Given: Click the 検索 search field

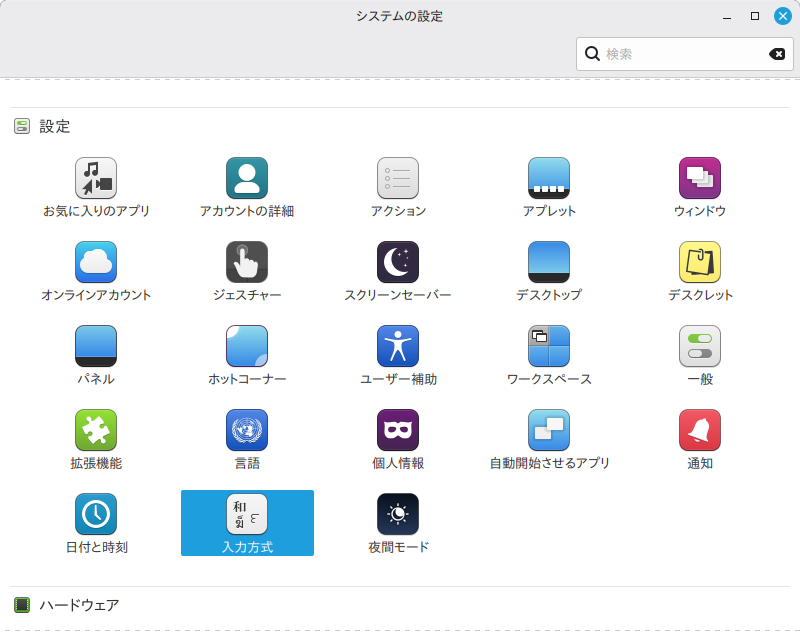Looking at the screenshot, I should [x=680, y=54].
